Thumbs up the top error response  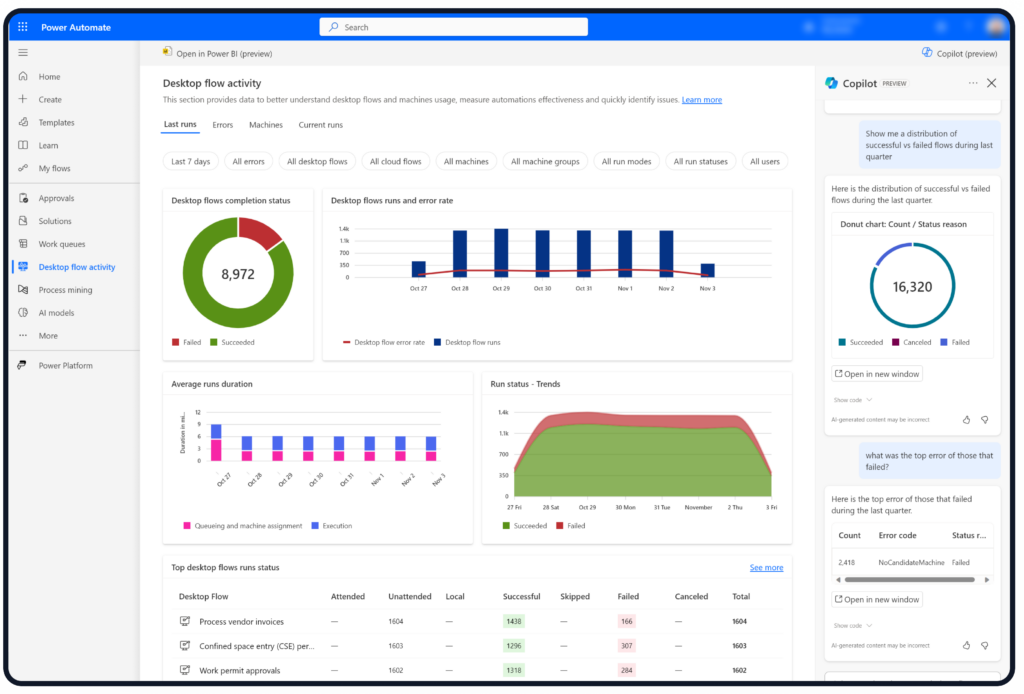[x=967, y=645]
